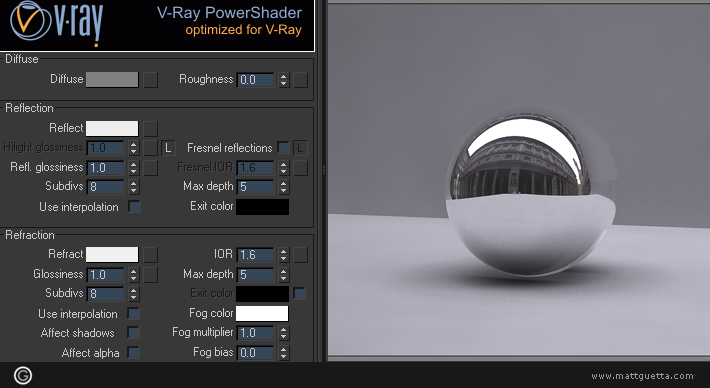This screenshot has width=710, height=388.
Task: Click the Refl. glossiness value field
Action: pyautogui.click(x=105, y=168)
